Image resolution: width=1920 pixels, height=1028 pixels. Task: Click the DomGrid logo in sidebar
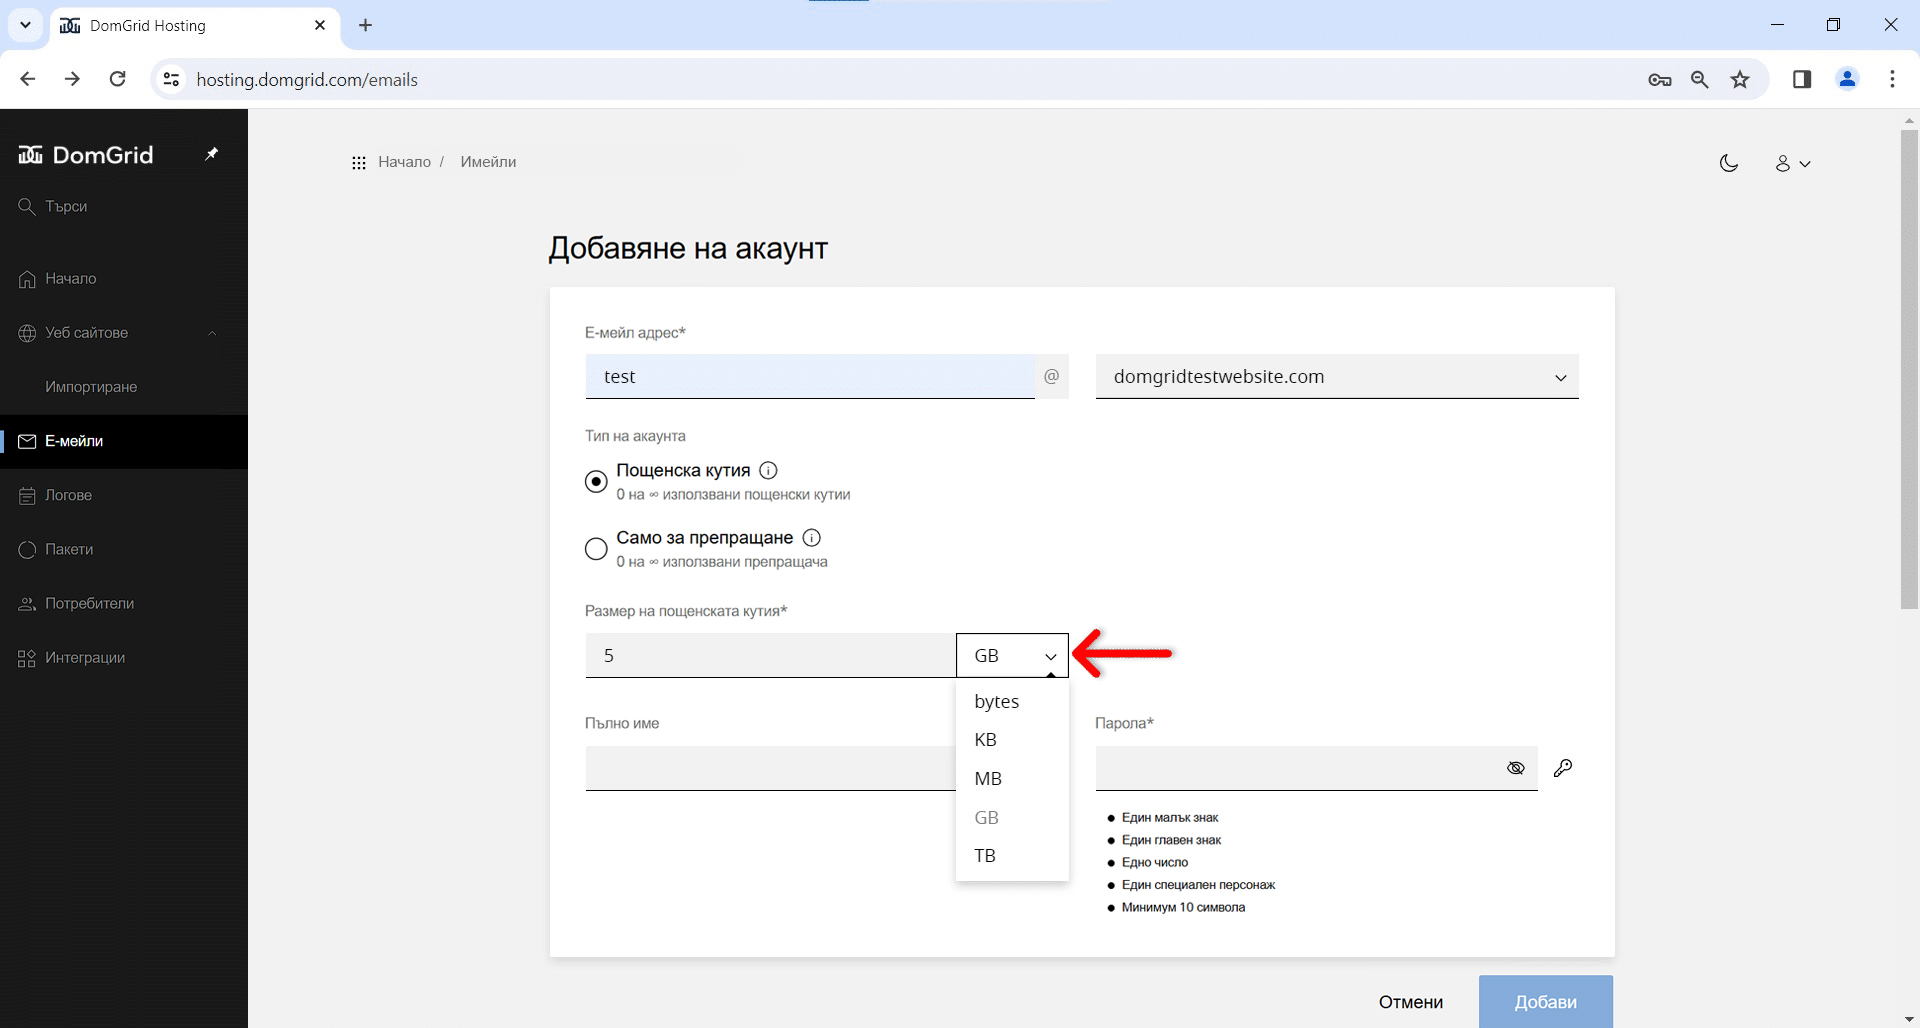point(86,155)
